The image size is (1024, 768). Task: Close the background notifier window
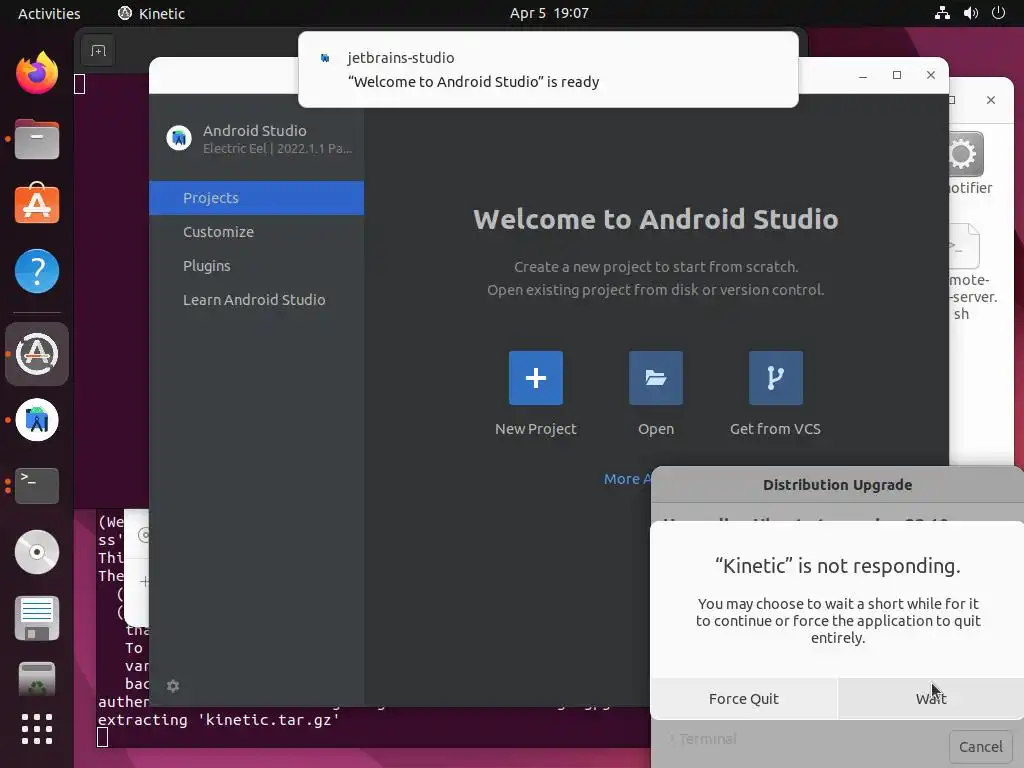(991, 100)
